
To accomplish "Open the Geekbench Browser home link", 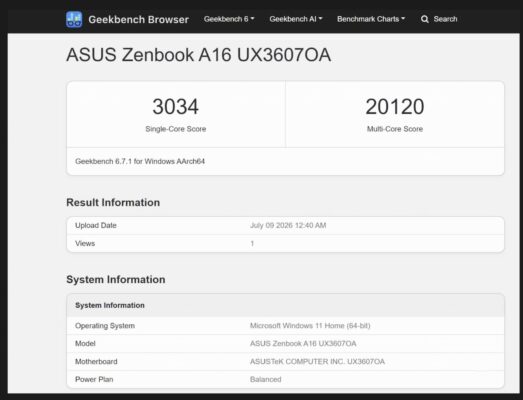I will [138, 19].
